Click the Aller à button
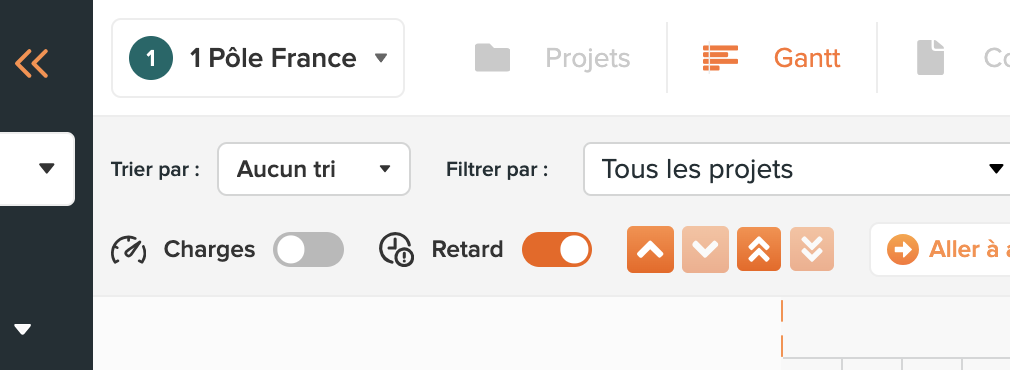 pyautogui.click(x=940, y=249)
